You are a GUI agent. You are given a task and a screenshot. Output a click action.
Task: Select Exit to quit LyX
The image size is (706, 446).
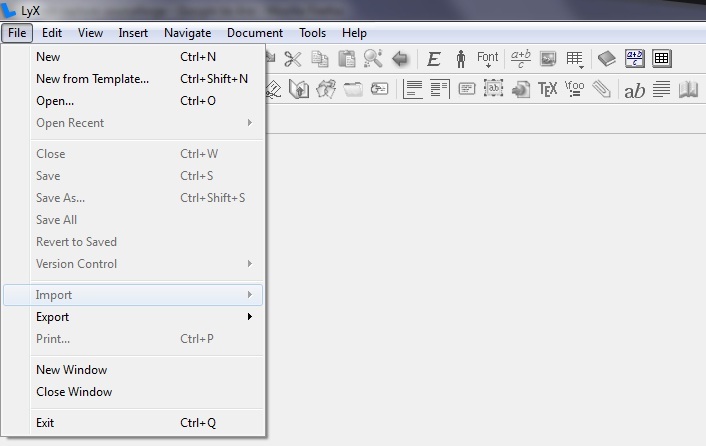click(x=133, y=423)
